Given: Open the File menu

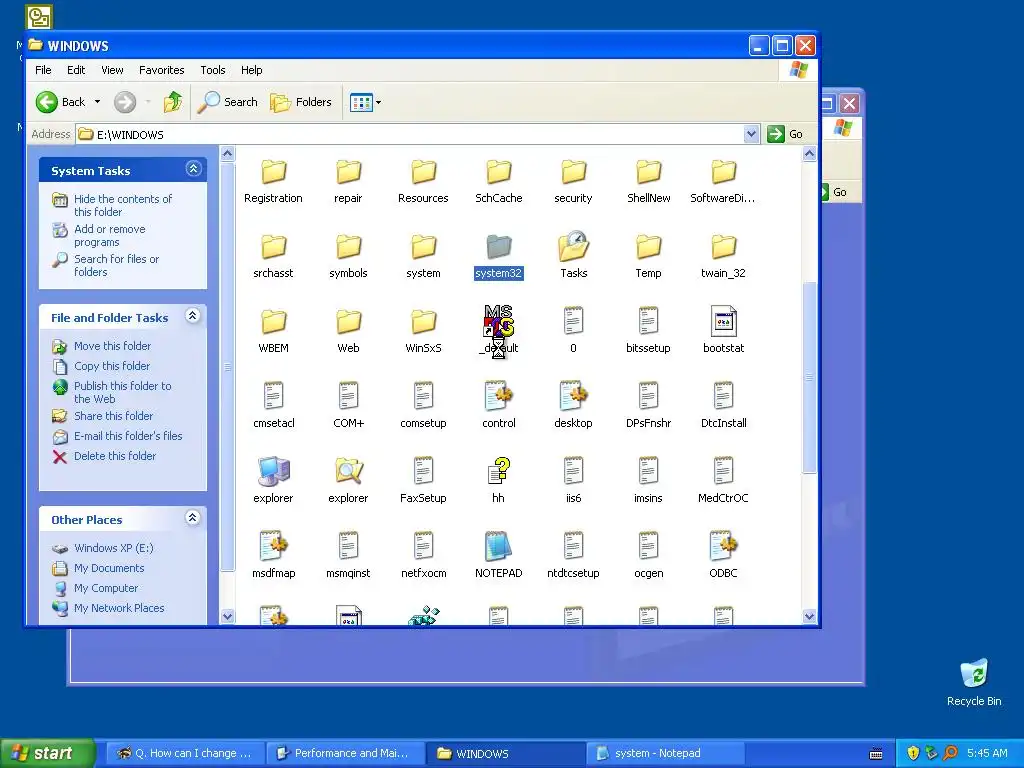Looking at the screenshot, I should (x=43, y=70).
